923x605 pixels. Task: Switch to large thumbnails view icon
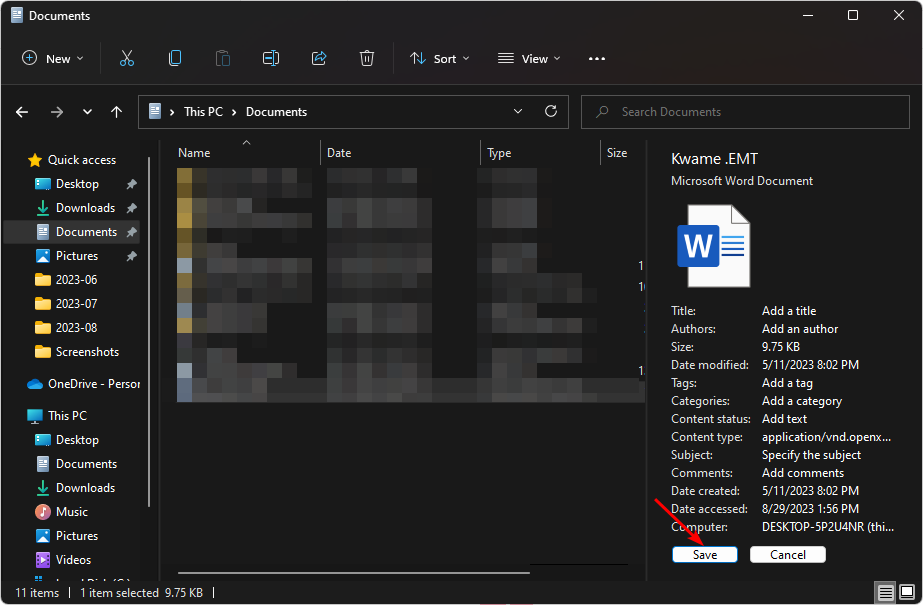pyautogui.click(x=907, y=593)
